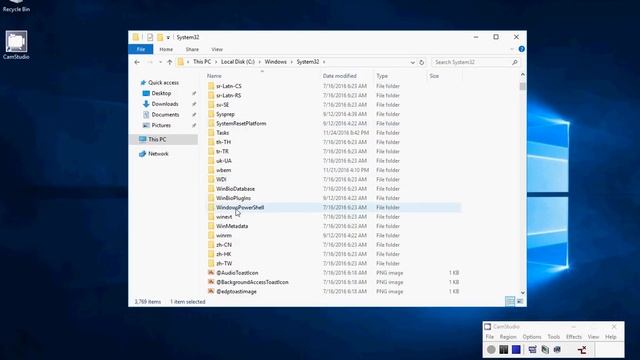The image size is (640, 360).
Task: Click Local Disk (C:) breadcrumb
Action: coord(238,62)
